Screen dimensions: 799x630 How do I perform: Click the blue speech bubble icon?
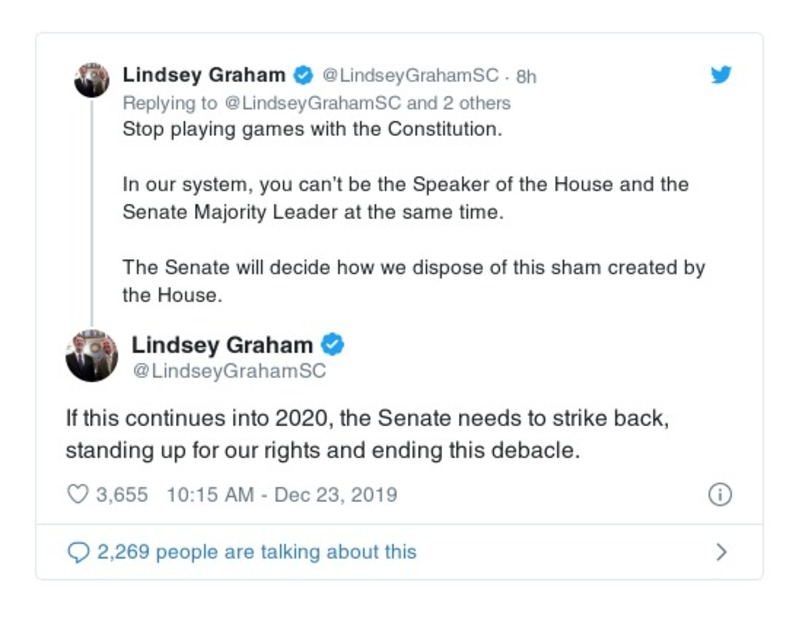click(x=77, y=552)
